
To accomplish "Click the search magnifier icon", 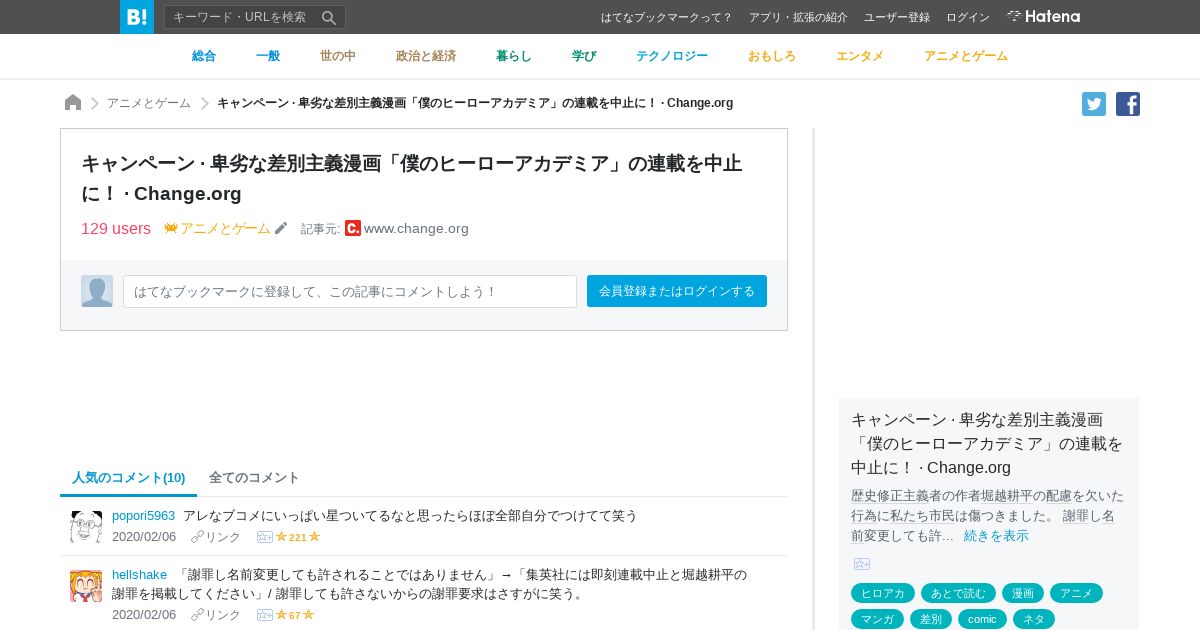I will (329, 17).
